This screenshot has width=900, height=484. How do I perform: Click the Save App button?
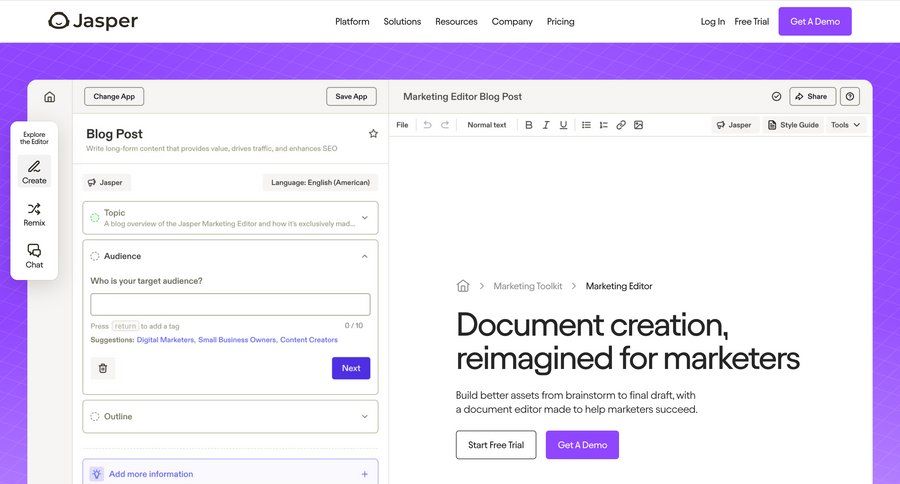pyautogui.click(x=351, y=96)
